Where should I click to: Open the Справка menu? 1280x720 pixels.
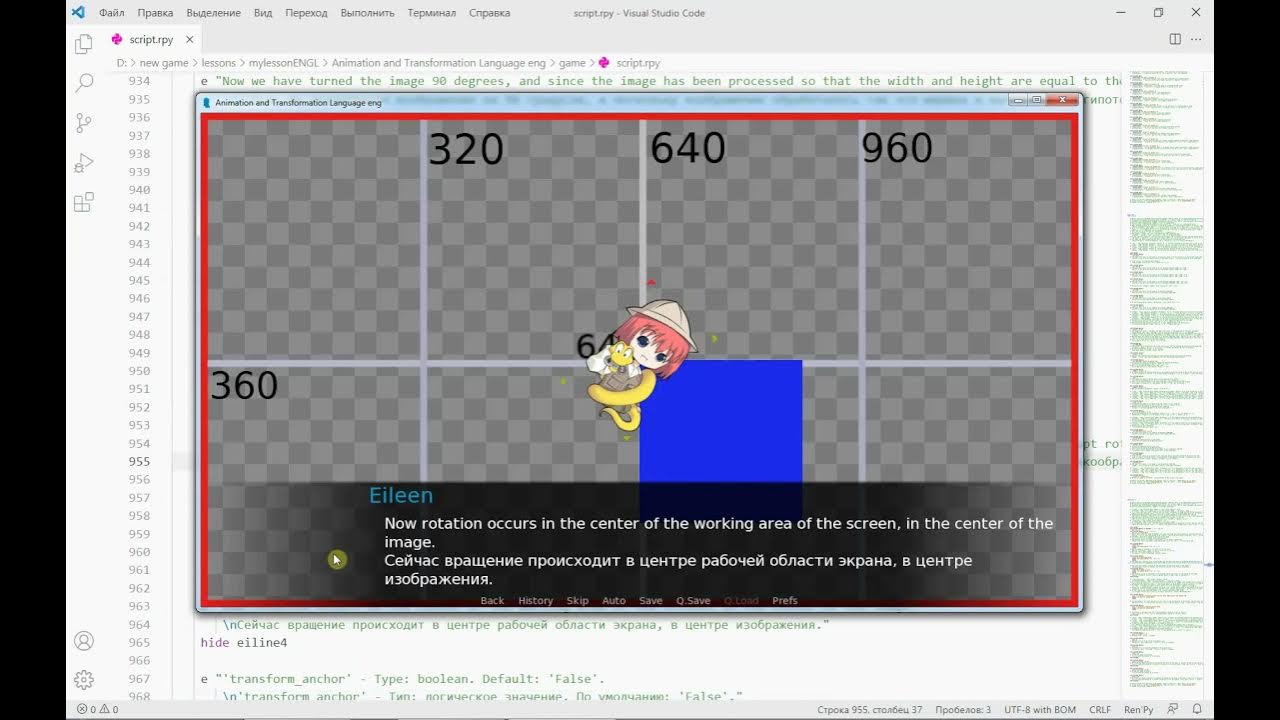(x=489, y=13)
